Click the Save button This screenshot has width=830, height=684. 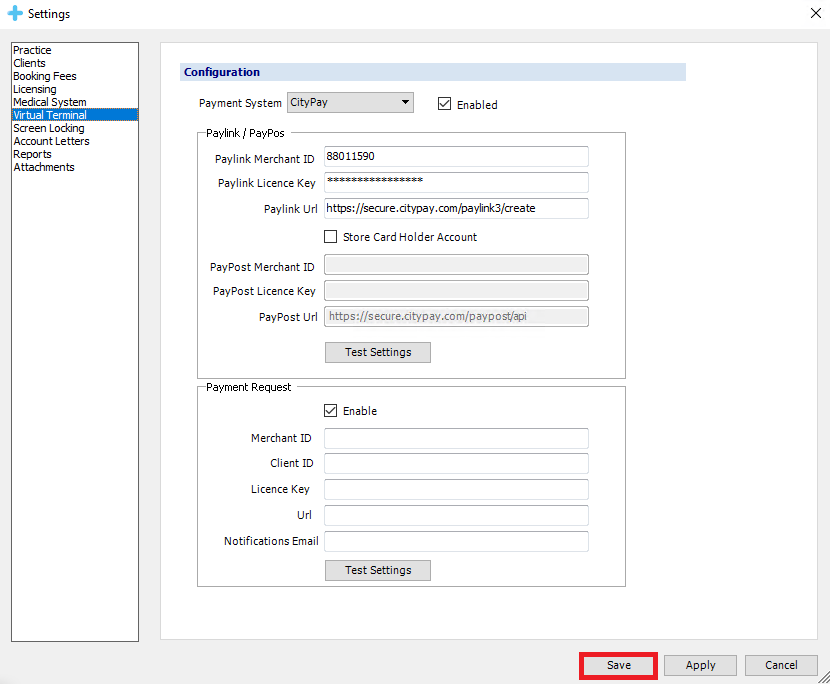tap(618, 665)
